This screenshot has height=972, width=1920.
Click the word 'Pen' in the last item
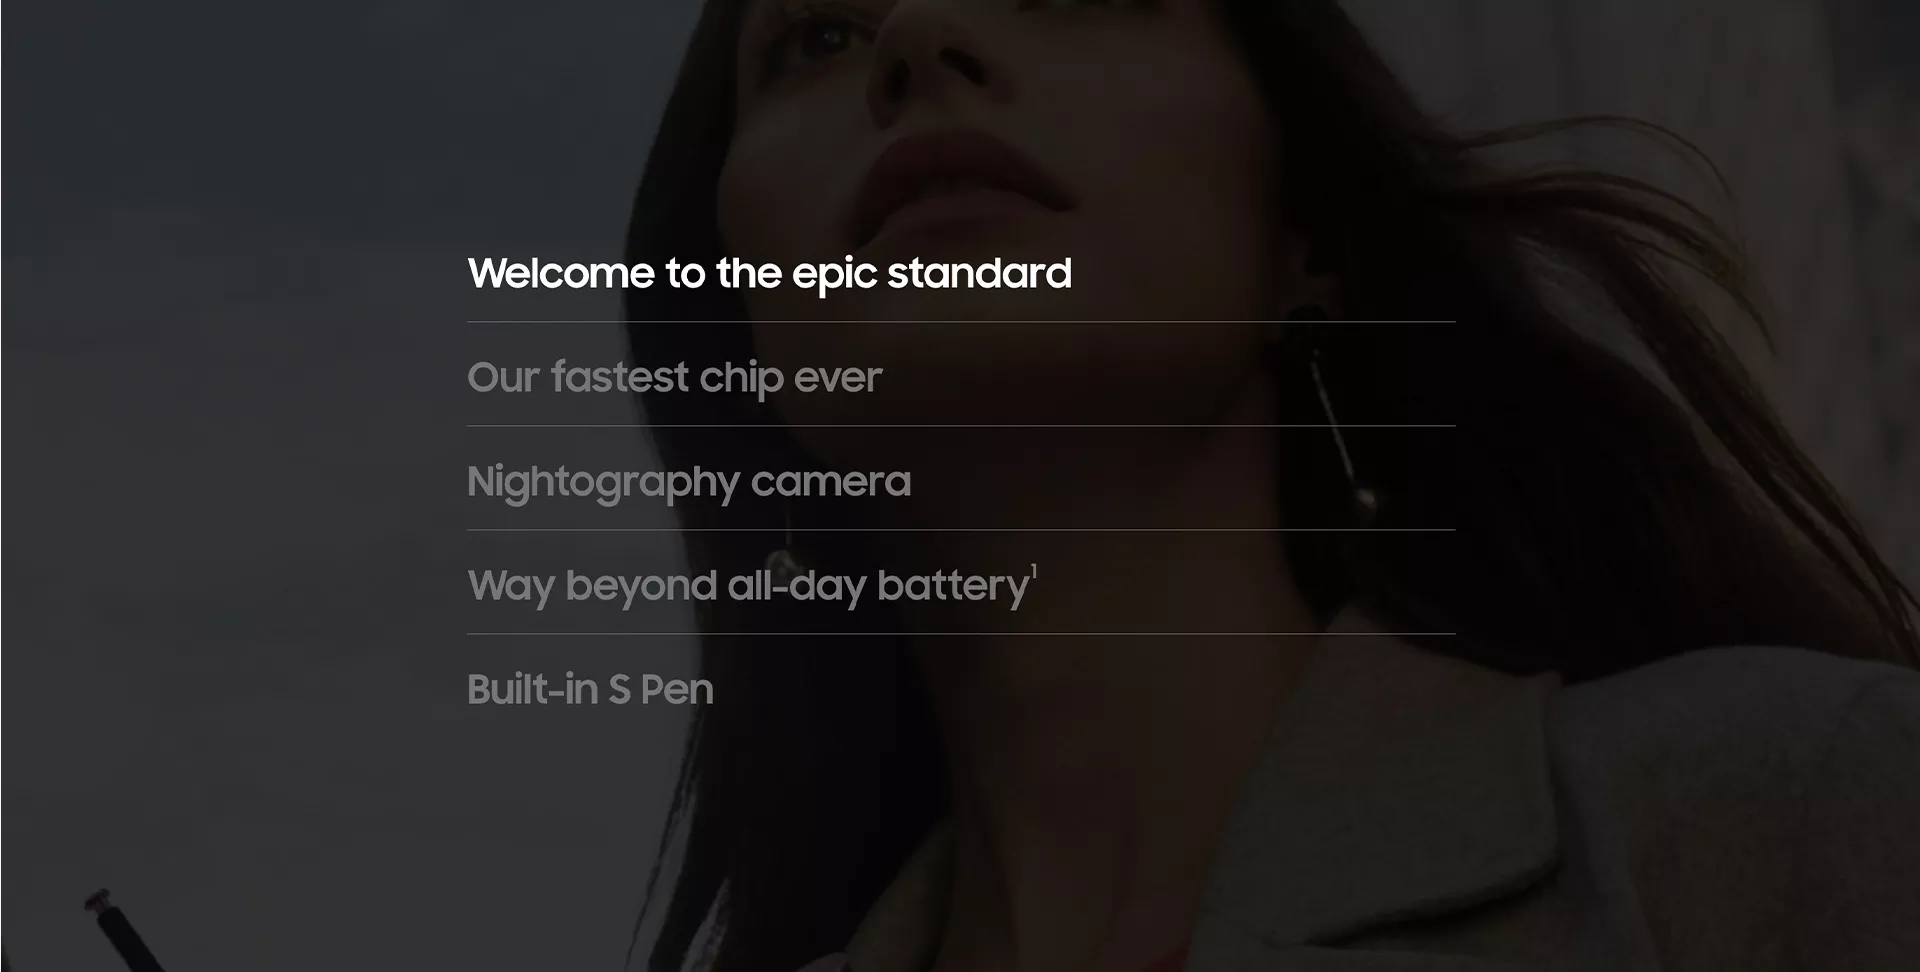click(x=676, y=689)
